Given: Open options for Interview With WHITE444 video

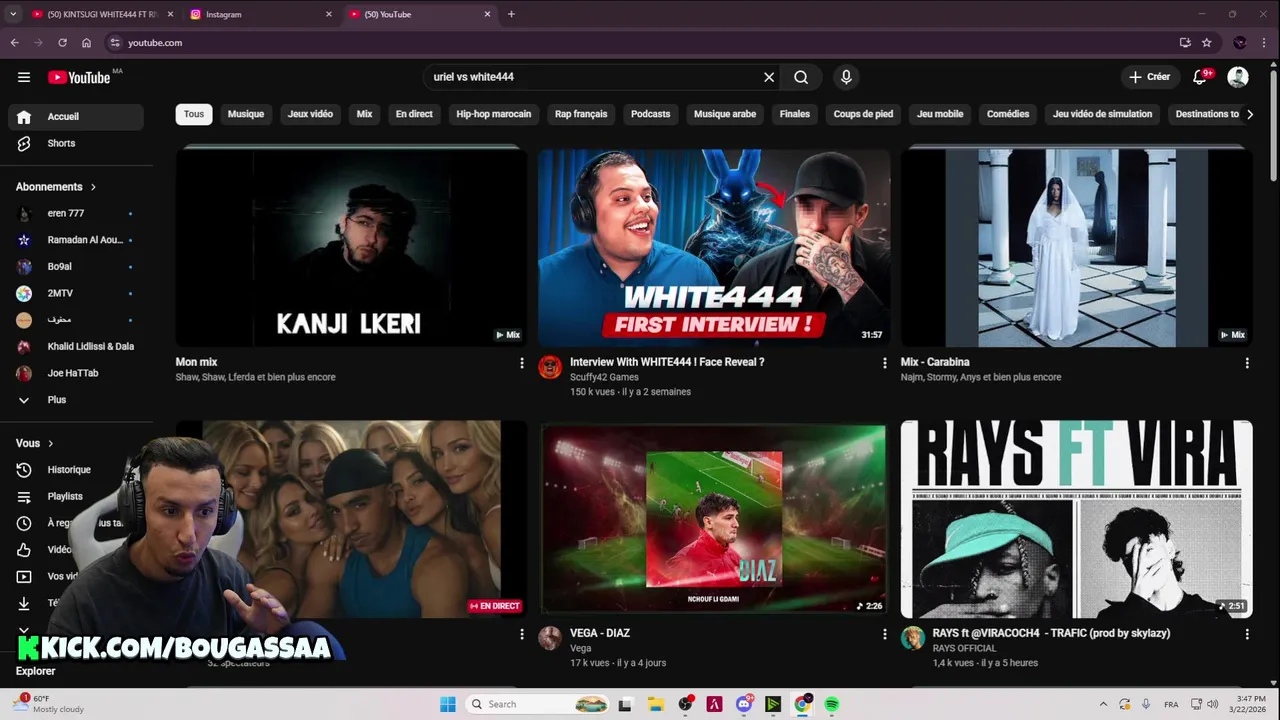Looking at the screenshot, I should click(x=884, y=363).
